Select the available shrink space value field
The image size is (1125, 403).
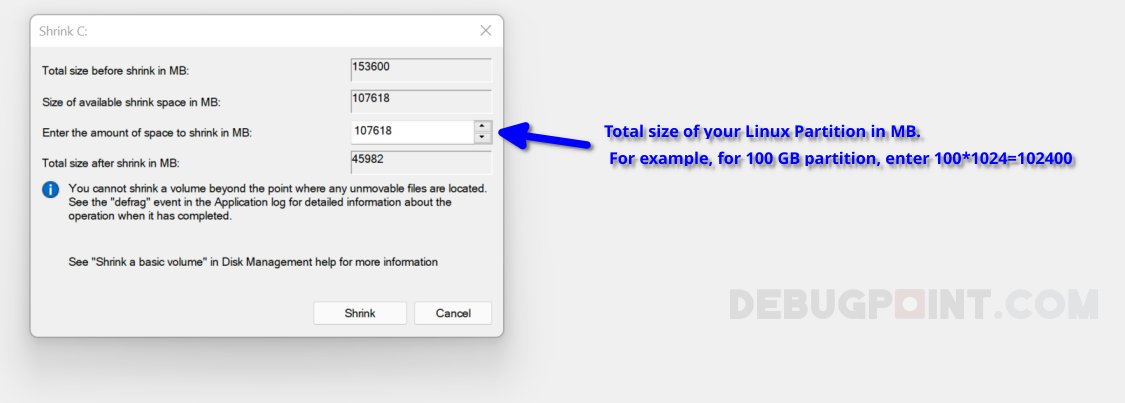(421, 100)
